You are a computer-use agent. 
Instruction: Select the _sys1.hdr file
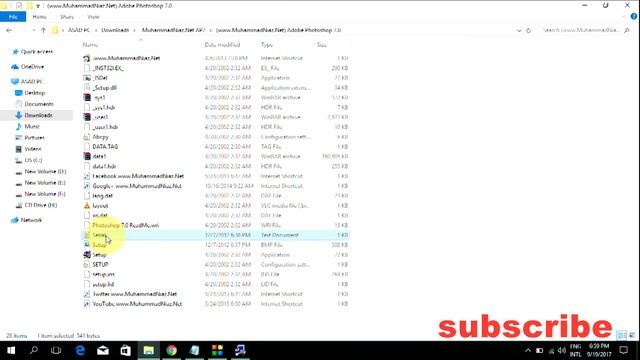[x=104, y=107]
